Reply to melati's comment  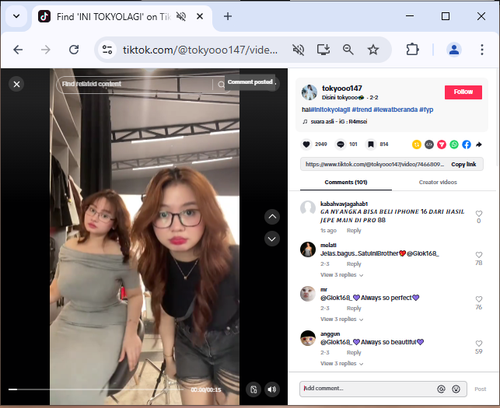[x=354, y=264]
